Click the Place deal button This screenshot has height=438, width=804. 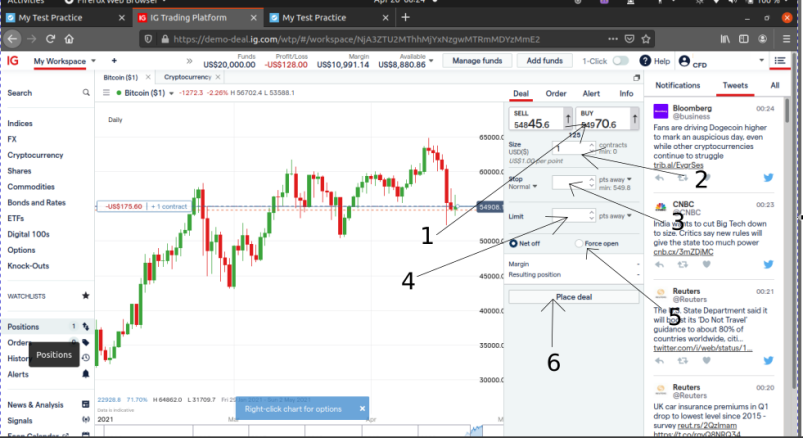574,297
